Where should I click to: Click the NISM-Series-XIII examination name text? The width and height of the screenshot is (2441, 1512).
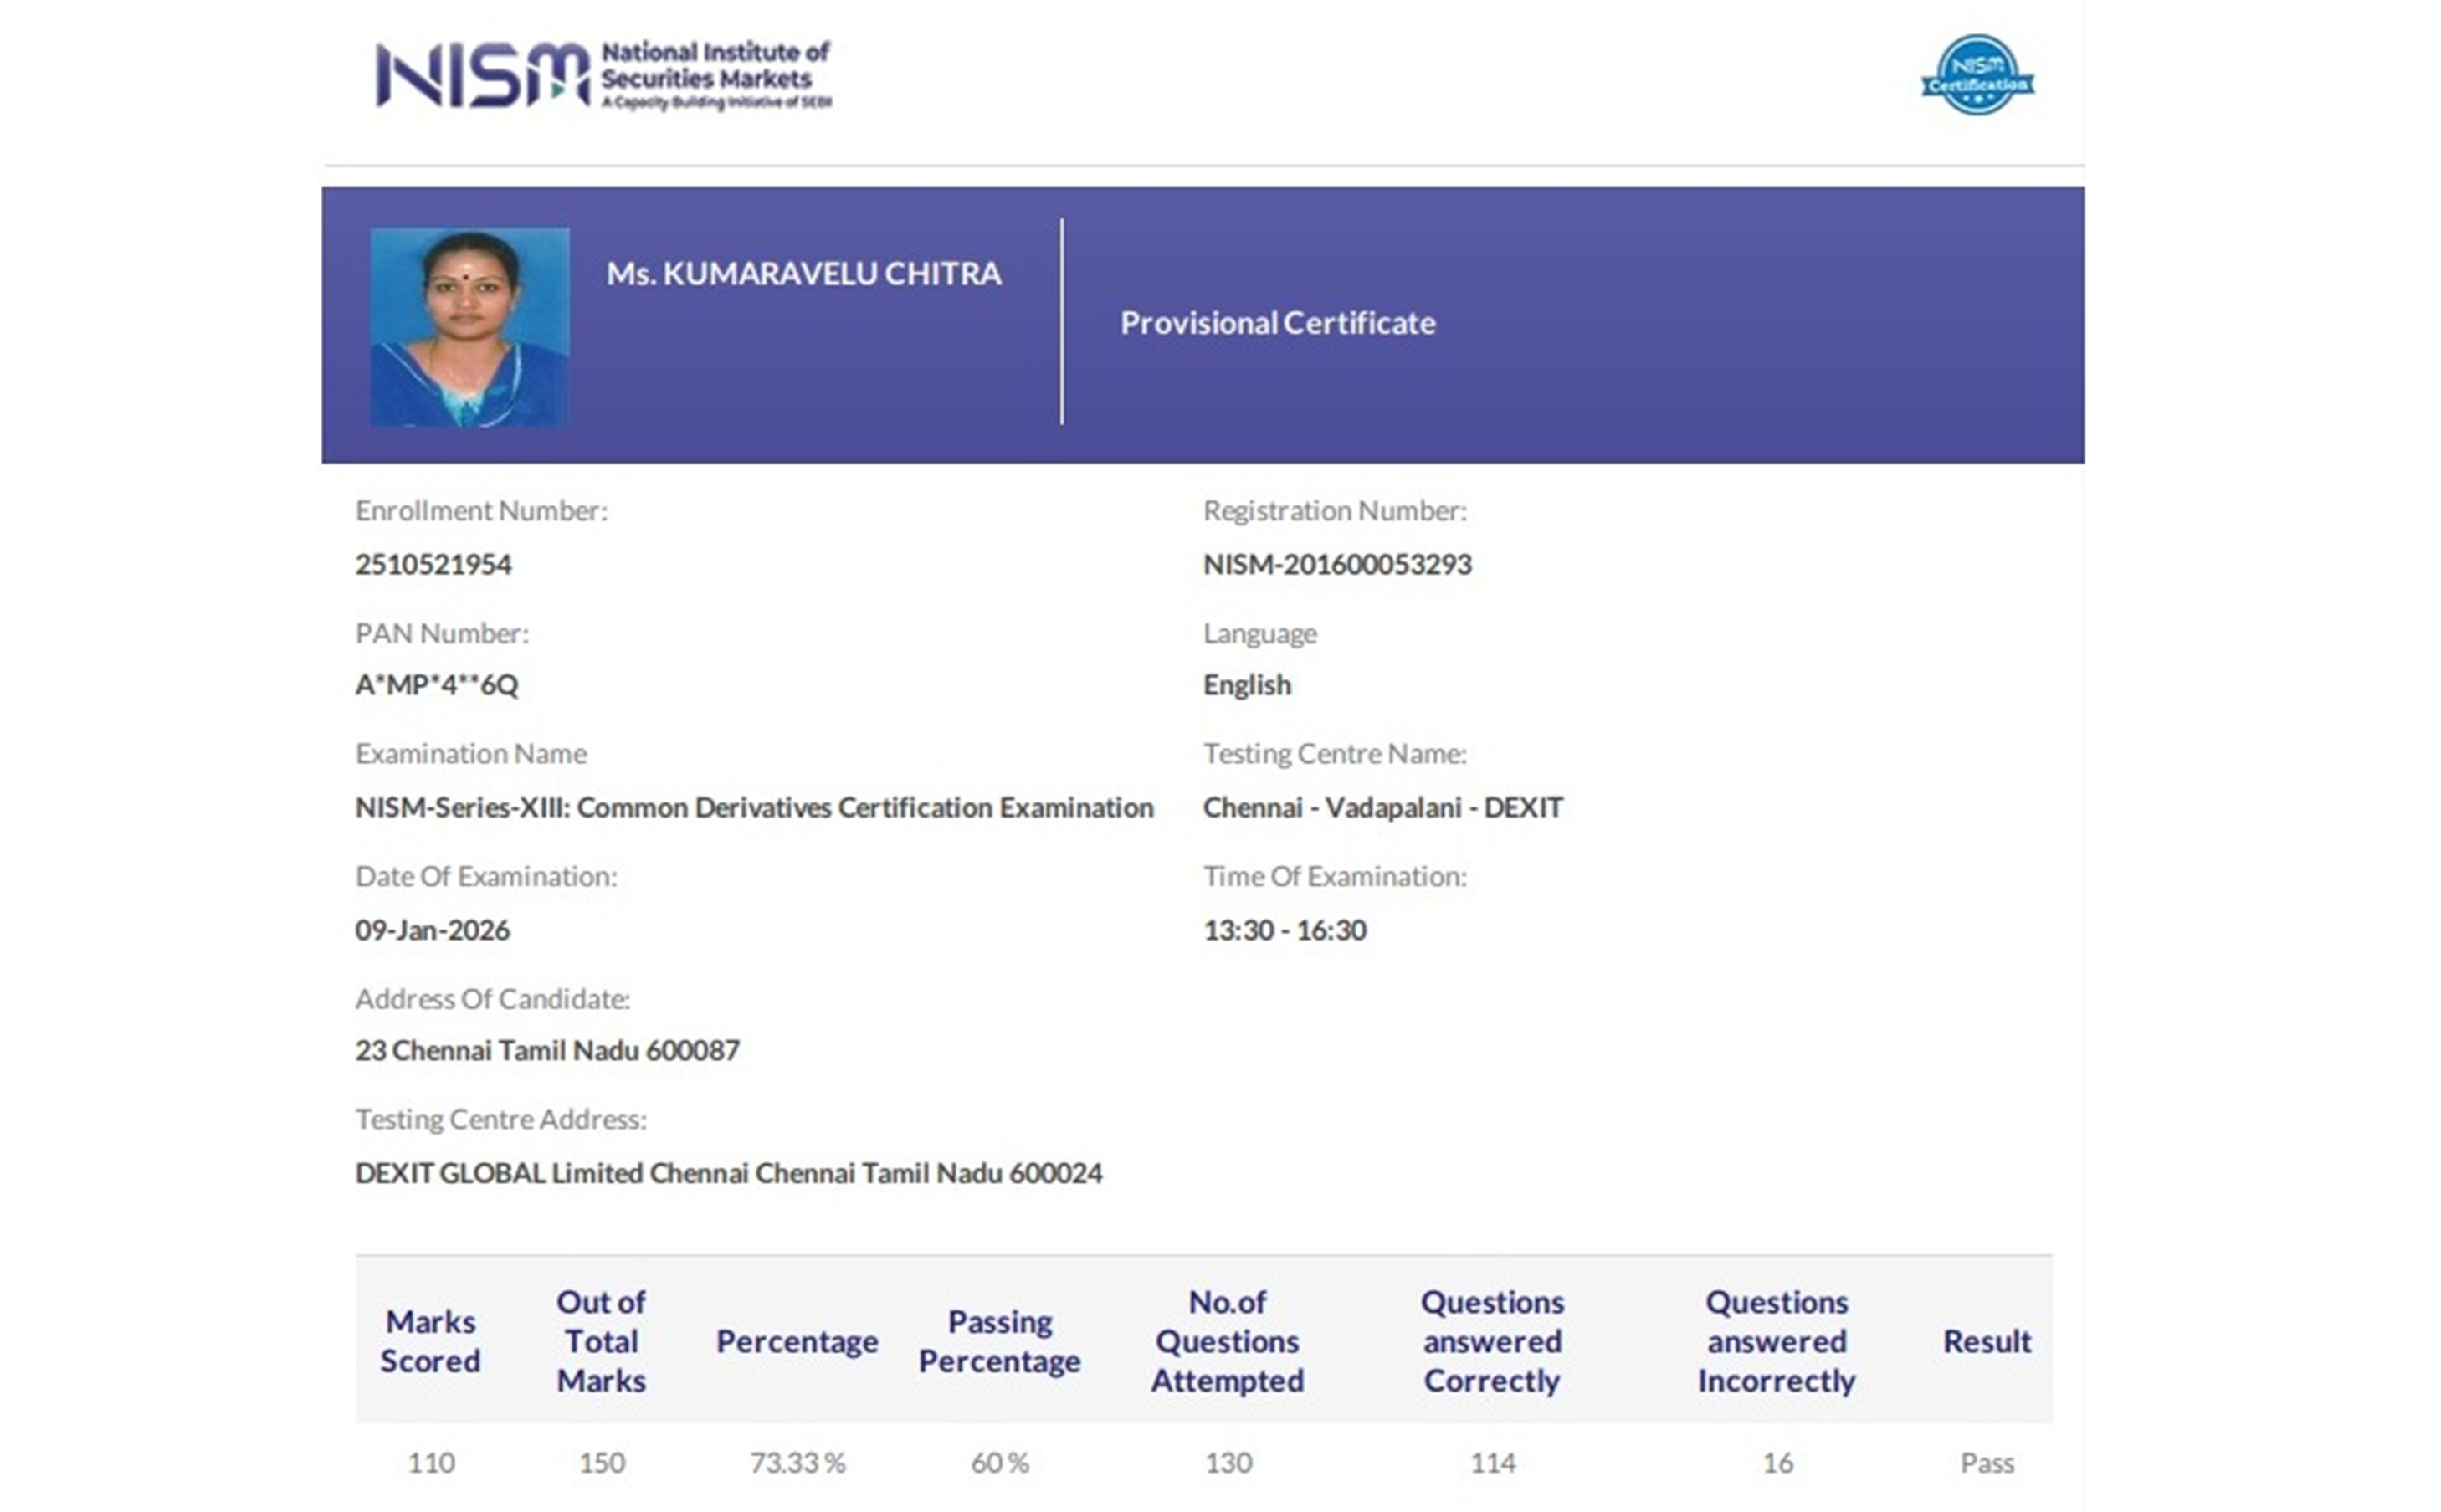point(754,808)
